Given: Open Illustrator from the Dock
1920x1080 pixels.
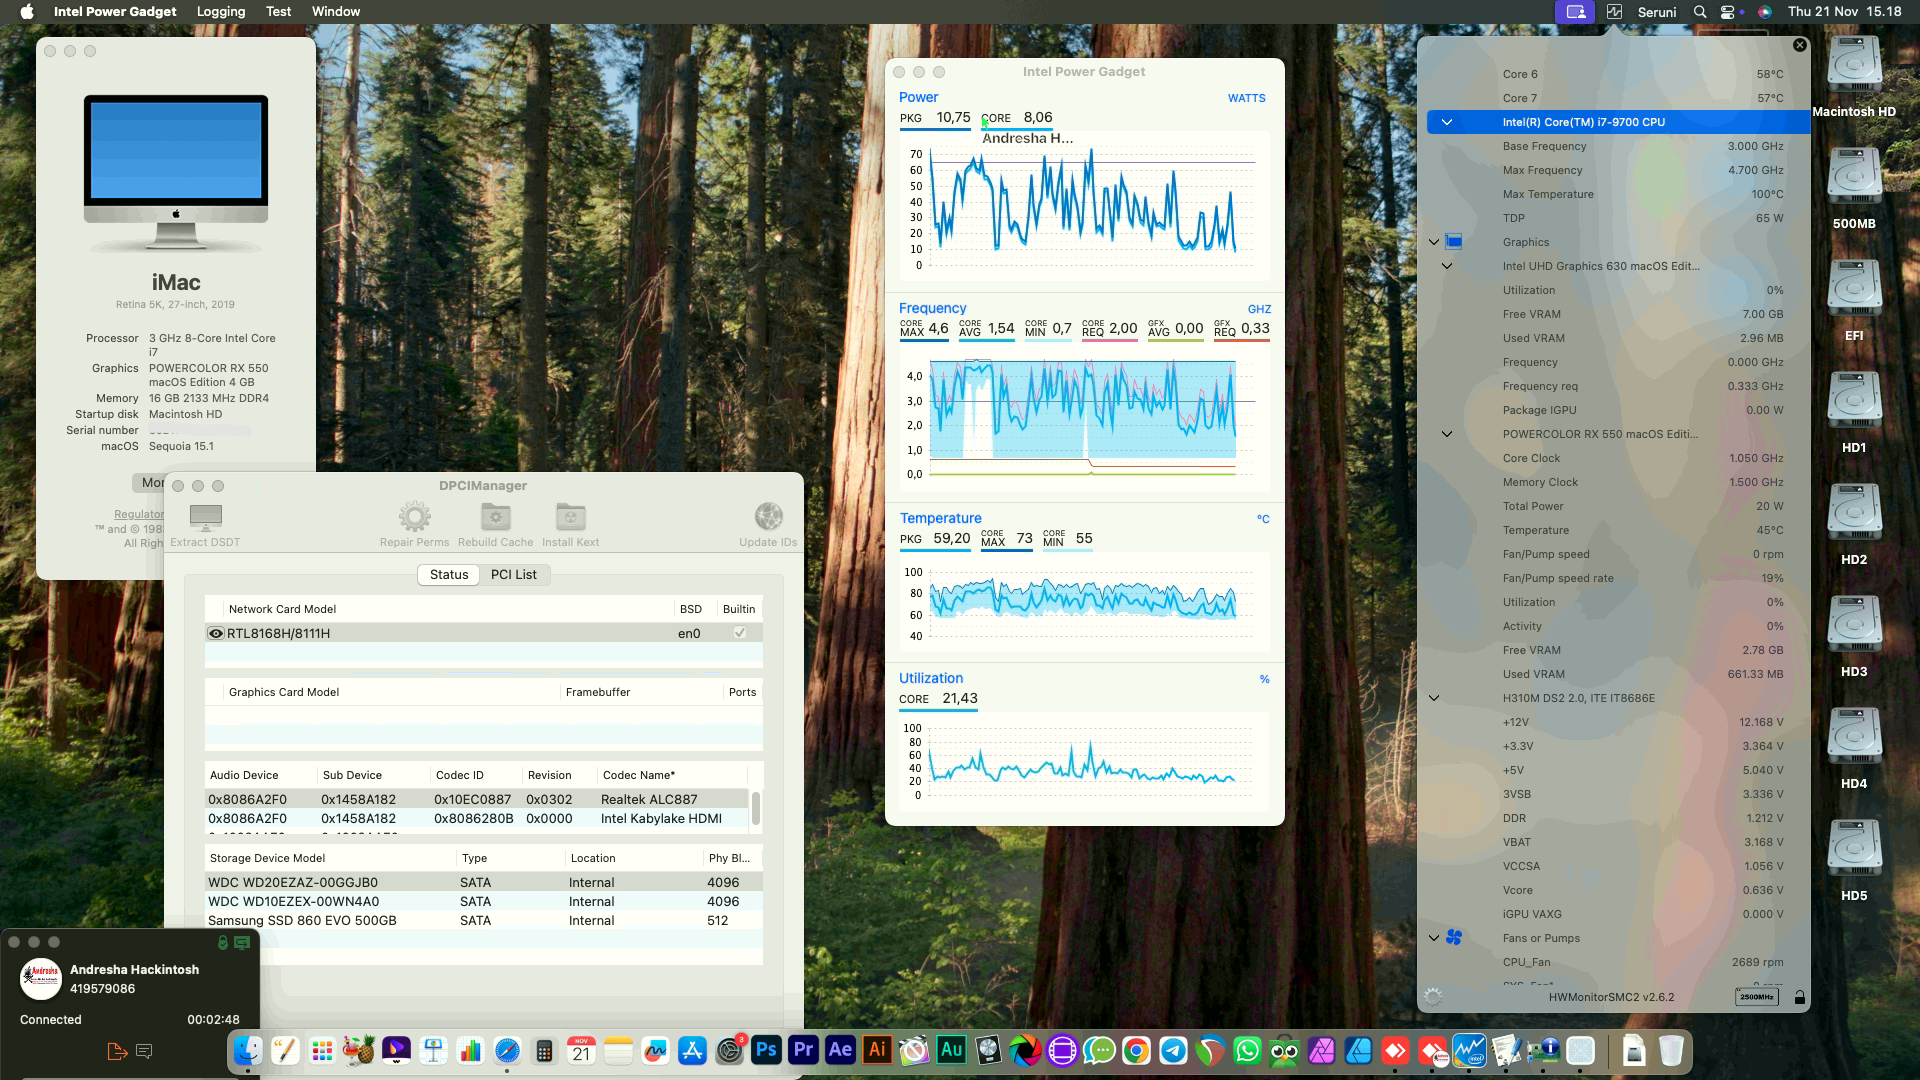Looking at the screenshot, I should coord(877,1050).
